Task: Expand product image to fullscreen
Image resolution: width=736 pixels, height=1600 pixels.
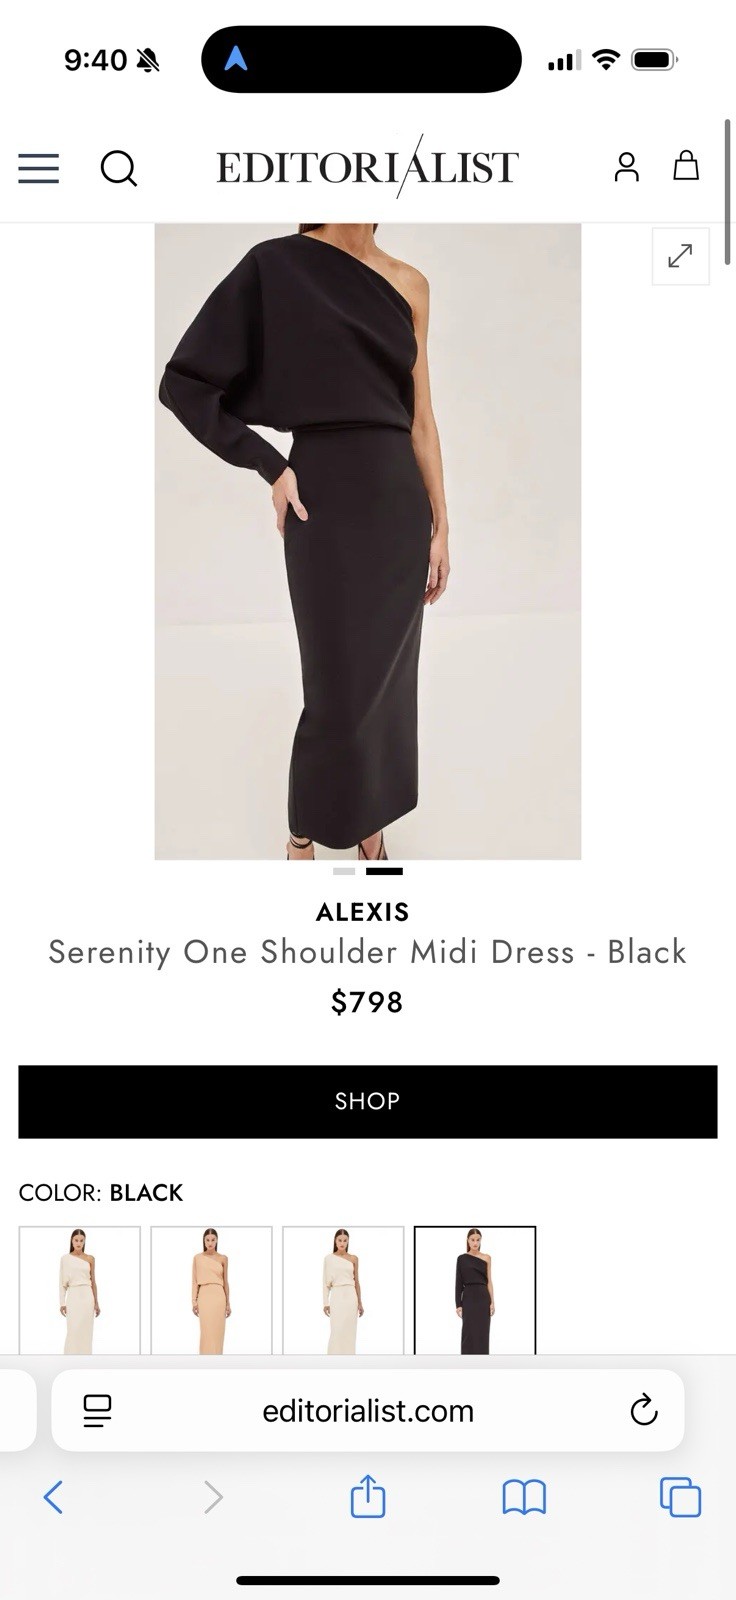Action: [x=680, y=256]
